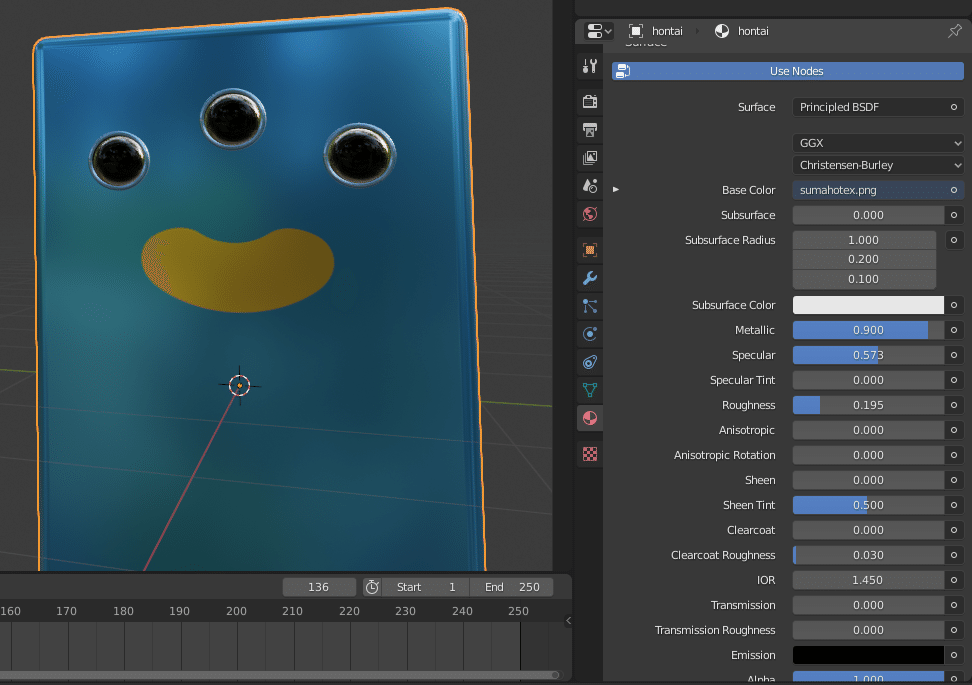Click the Specular slider
This screenshot has width=972, height=685.
point(868,355)
